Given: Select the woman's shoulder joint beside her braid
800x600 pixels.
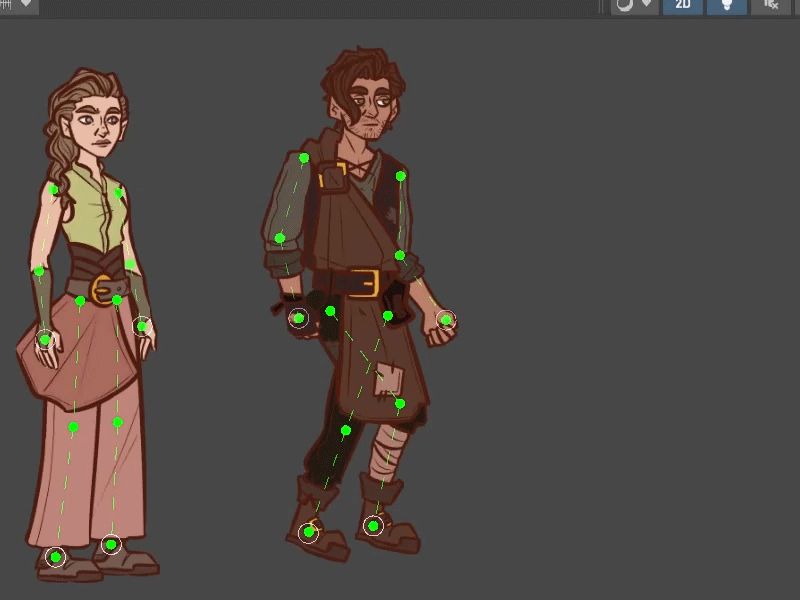Looking at the screenshot, I should (x=54, y=190).
